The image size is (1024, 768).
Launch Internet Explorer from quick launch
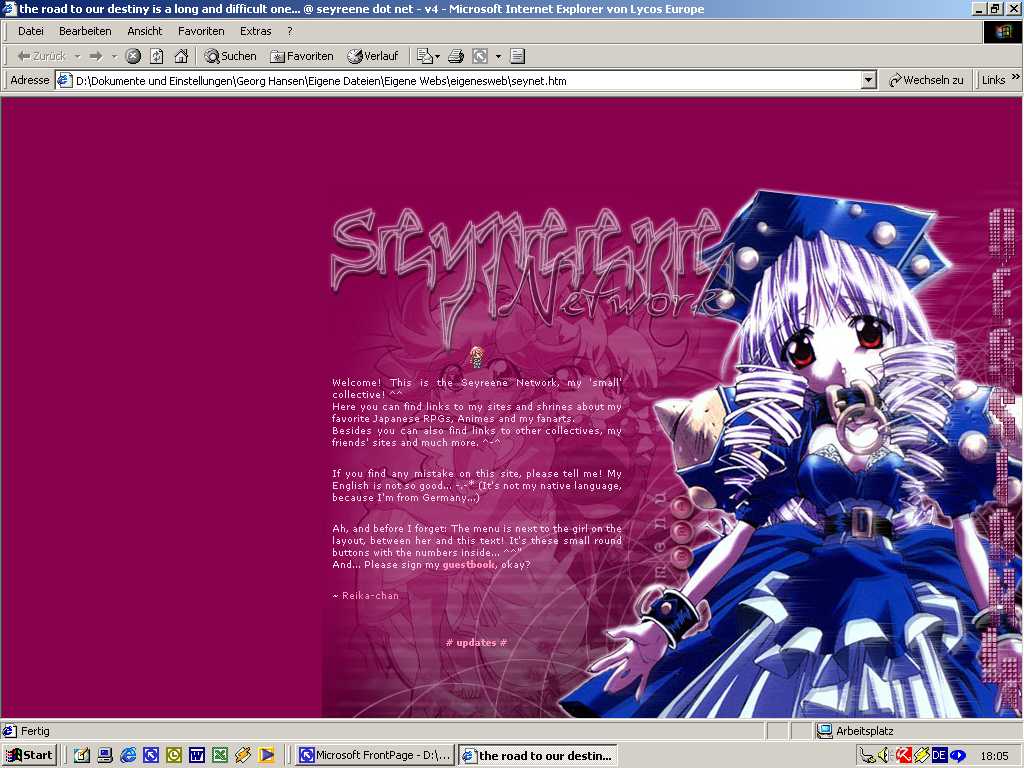pos(128,755)
